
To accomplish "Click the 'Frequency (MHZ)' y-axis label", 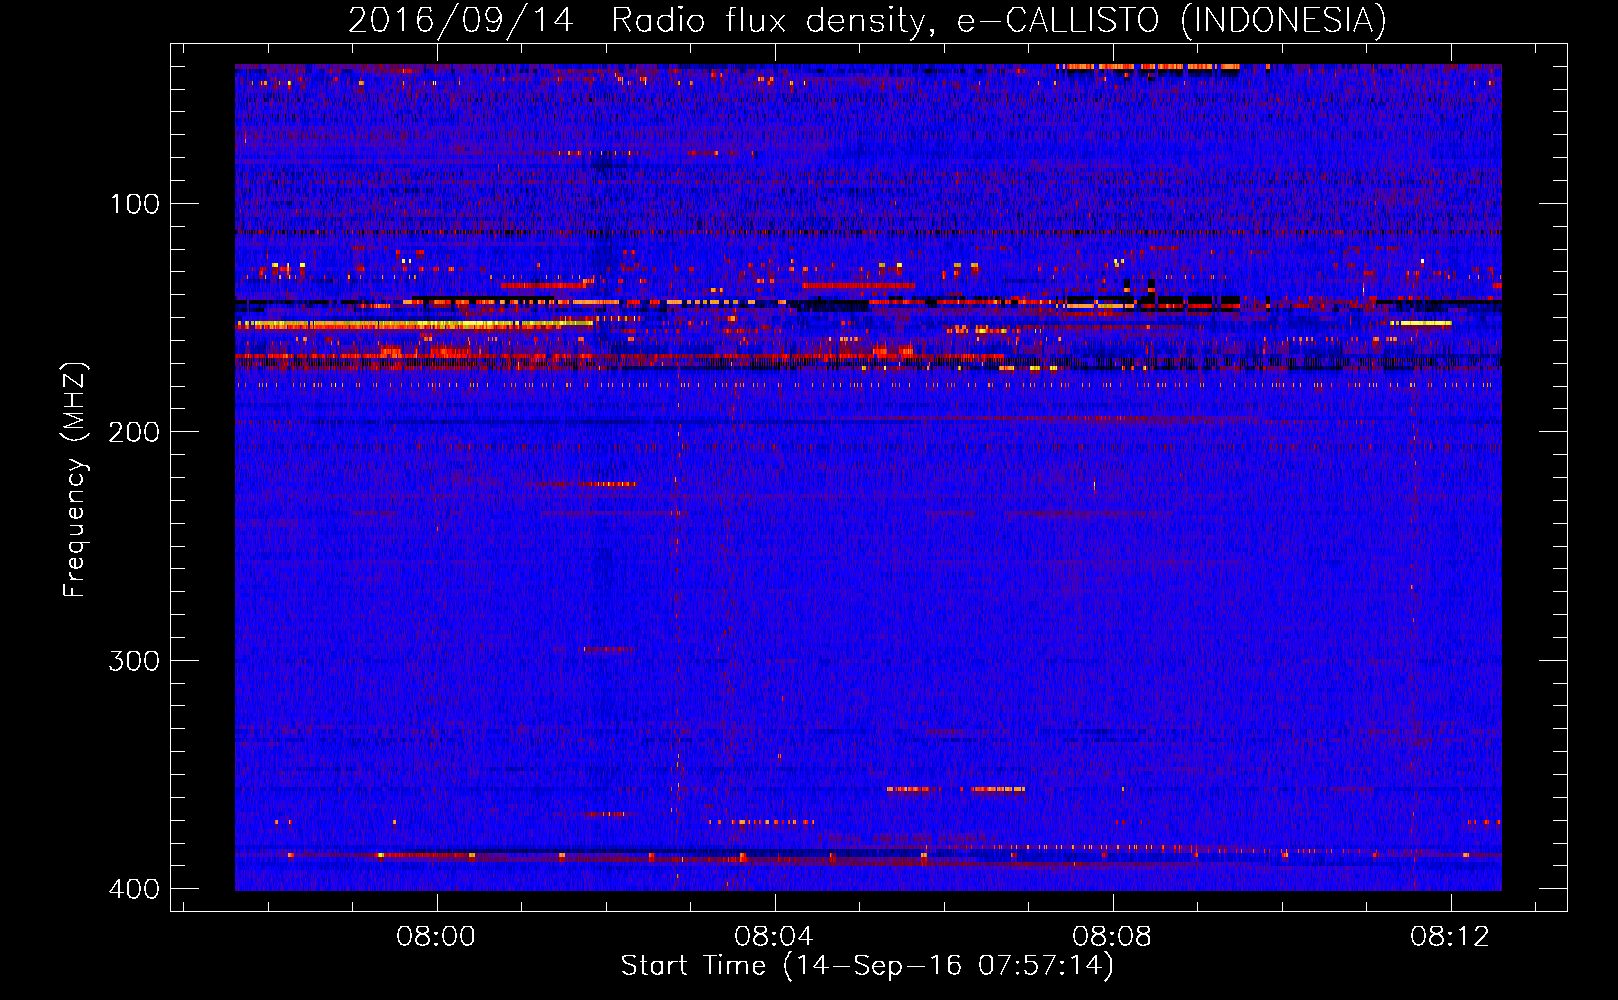I will (x=75, y=480).
